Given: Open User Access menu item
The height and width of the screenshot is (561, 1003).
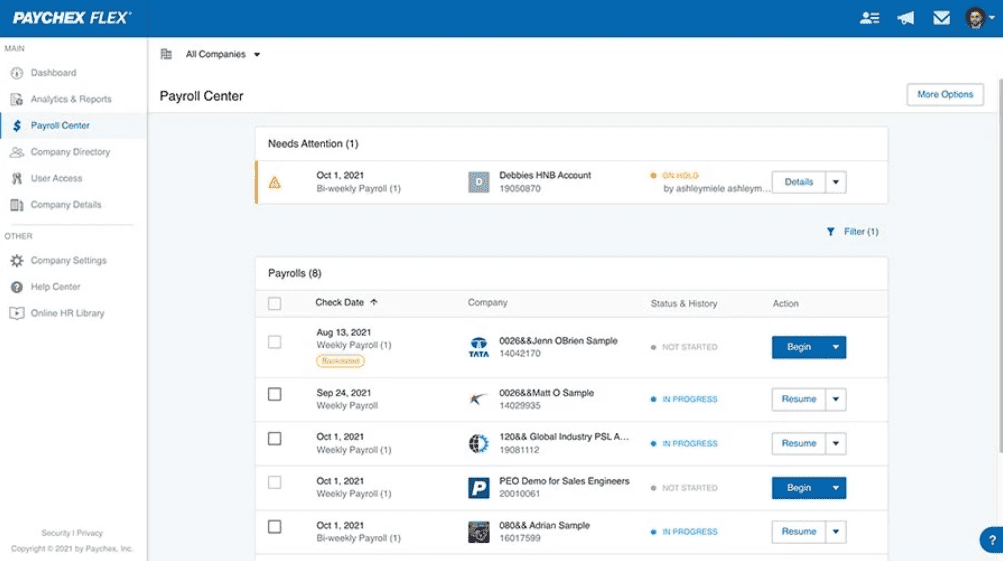Looking at the screenshot, I should (56, 178).
